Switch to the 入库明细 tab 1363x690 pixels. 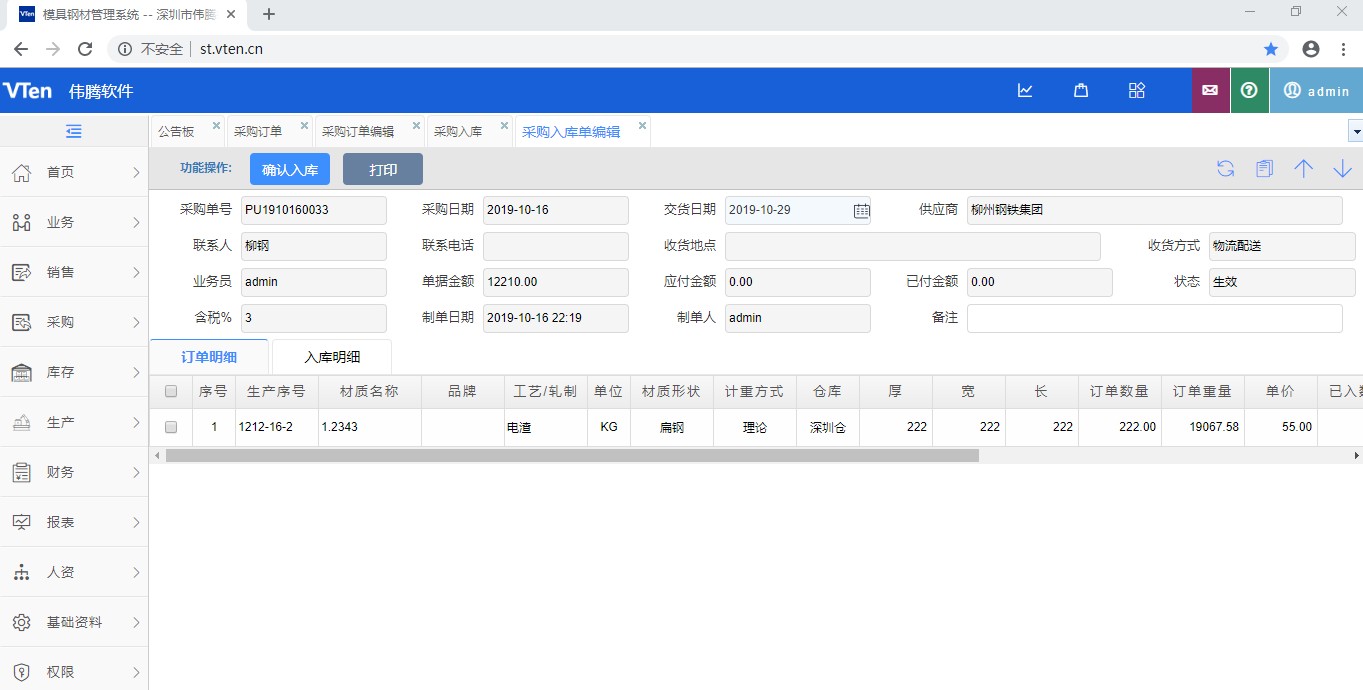coord(332,357)
